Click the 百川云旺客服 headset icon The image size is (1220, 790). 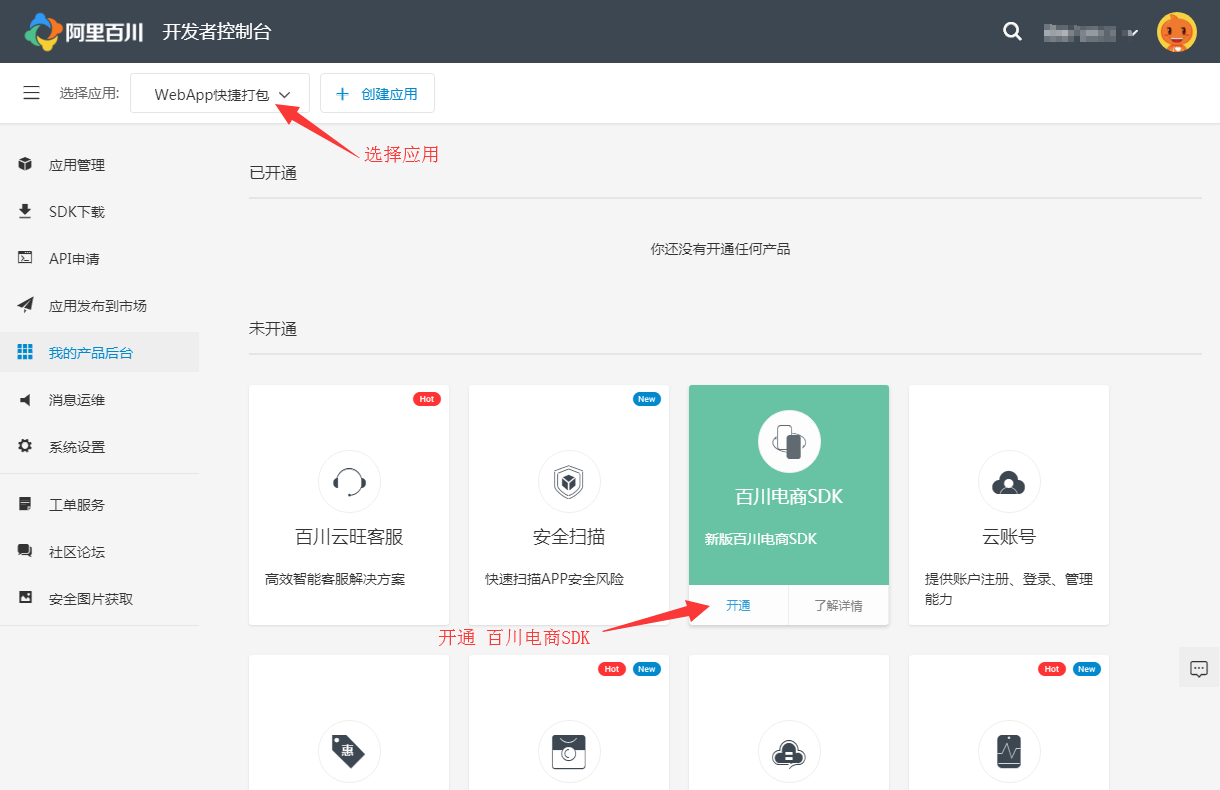click(349, 482)
